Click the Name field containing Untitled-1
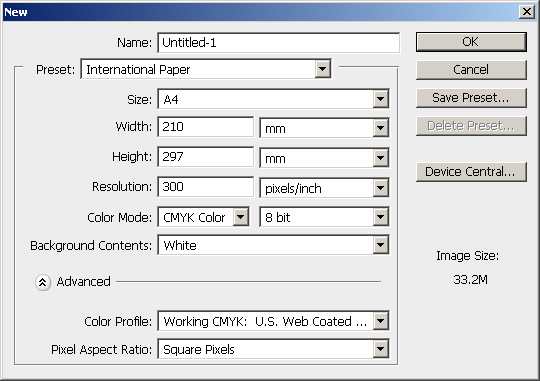 click(x=279, y=43)
